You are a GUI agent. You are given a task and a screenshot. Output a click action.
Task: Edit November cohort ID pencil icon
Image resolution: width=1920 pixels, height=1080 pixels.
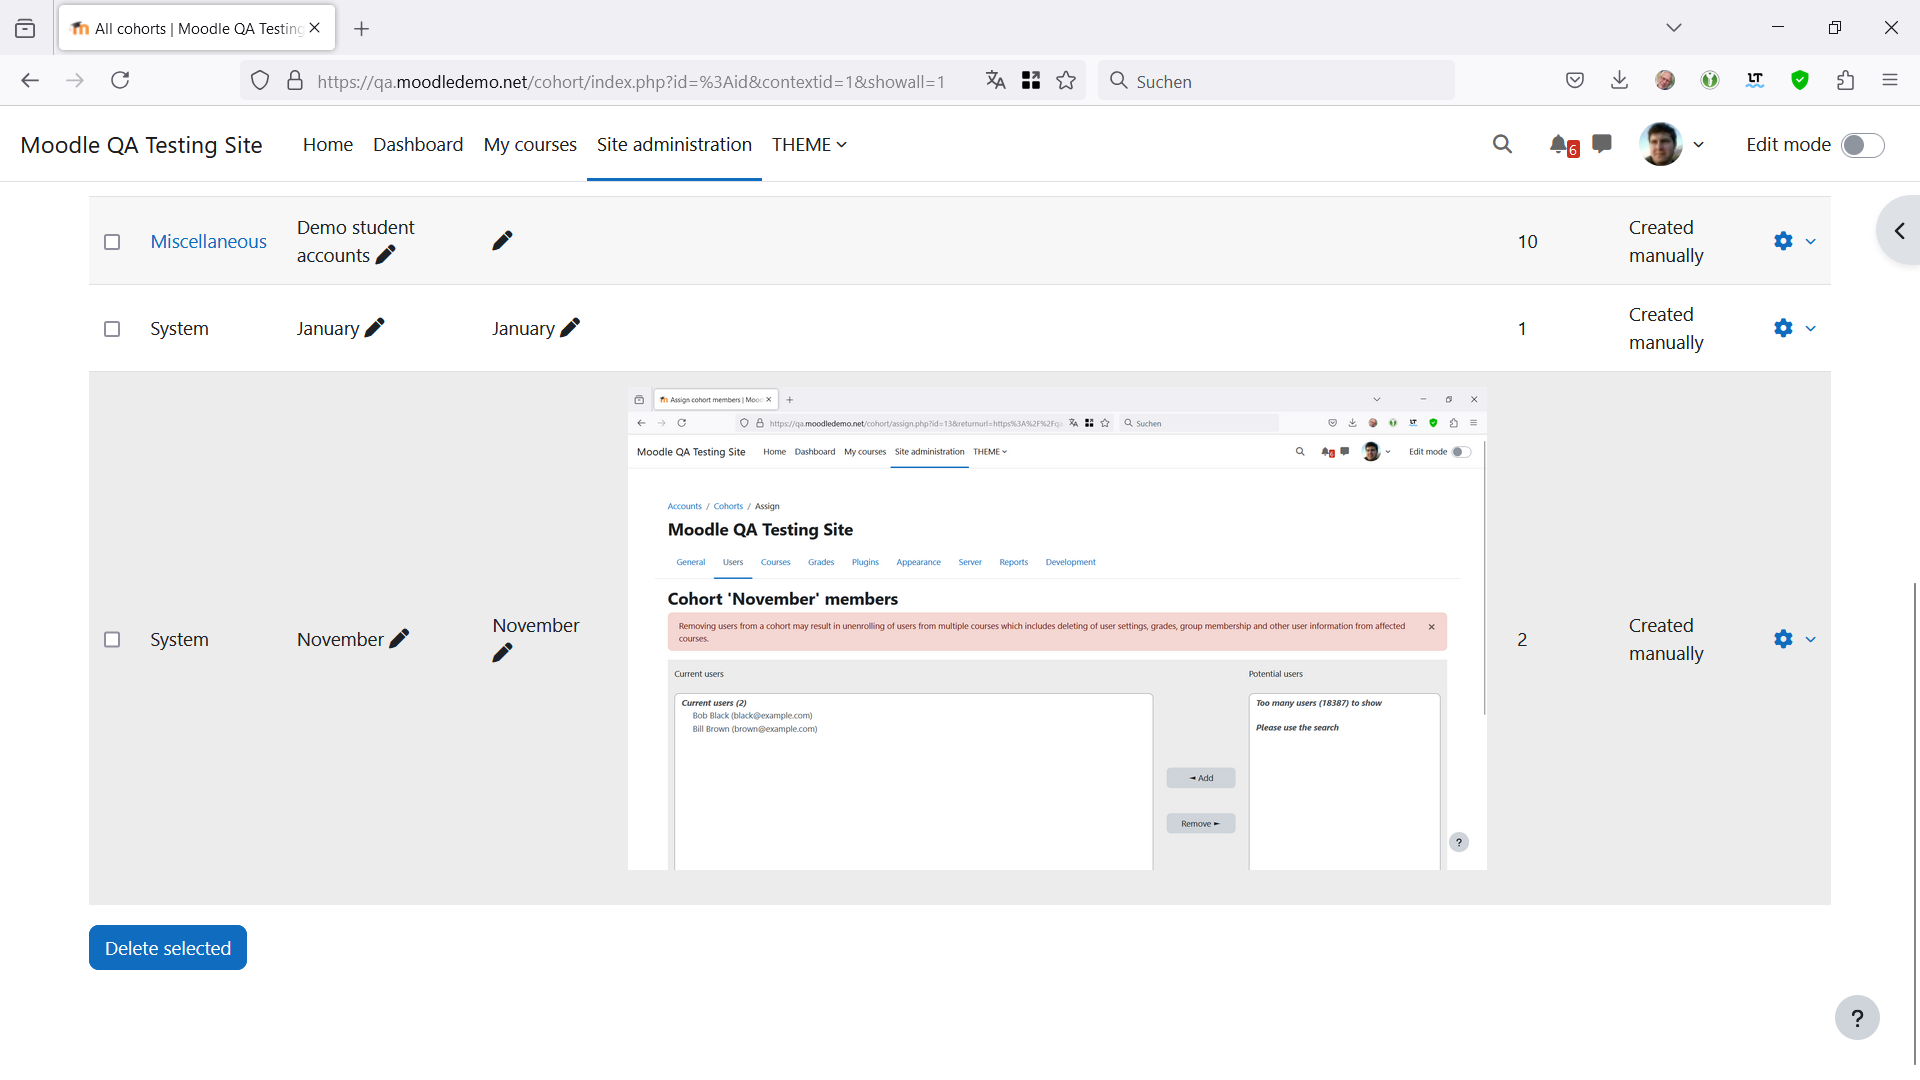click(x=502, y=653)
